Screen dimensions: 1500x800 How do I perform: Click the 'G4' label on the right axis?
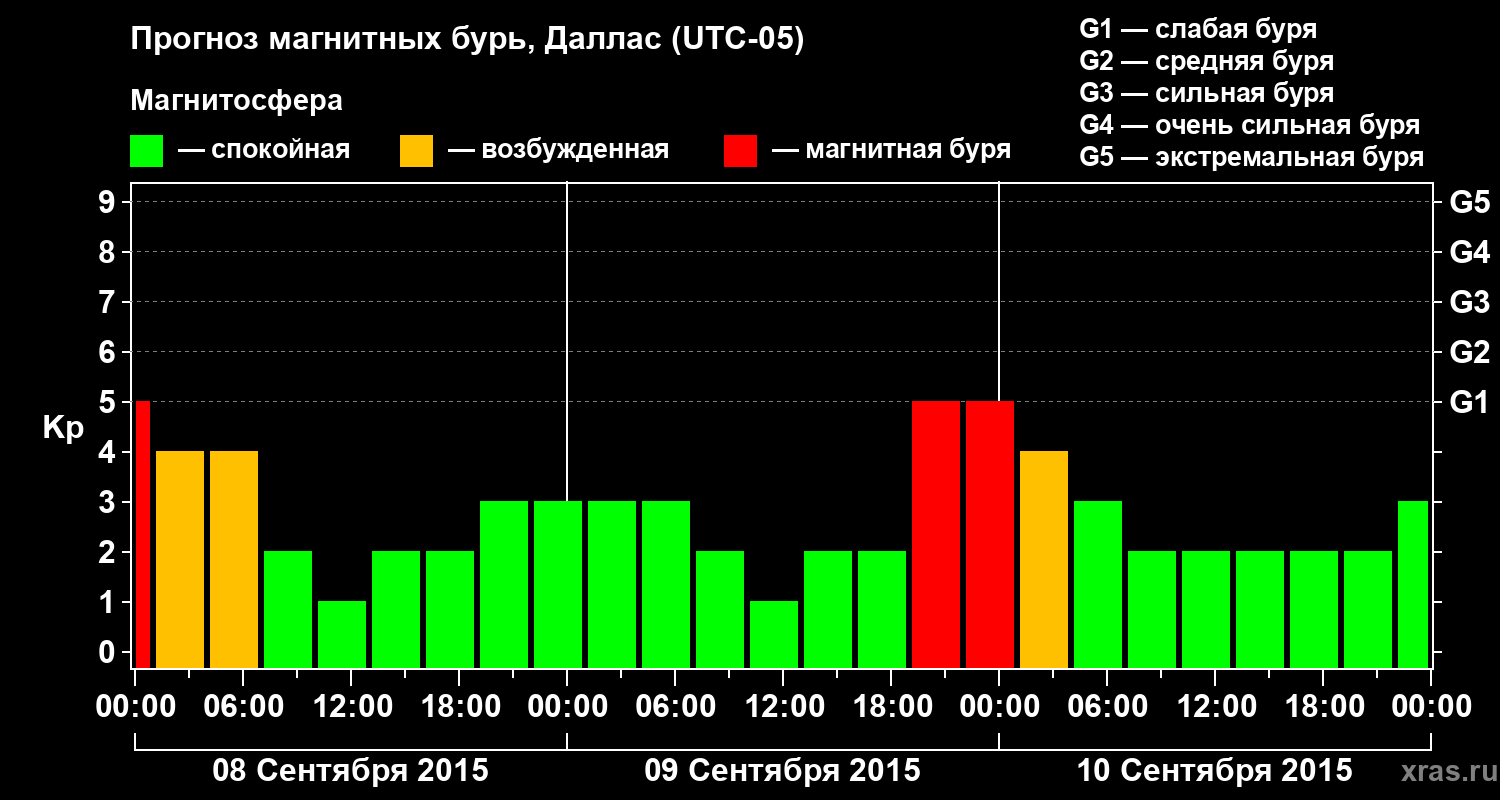click(1470, 252)
